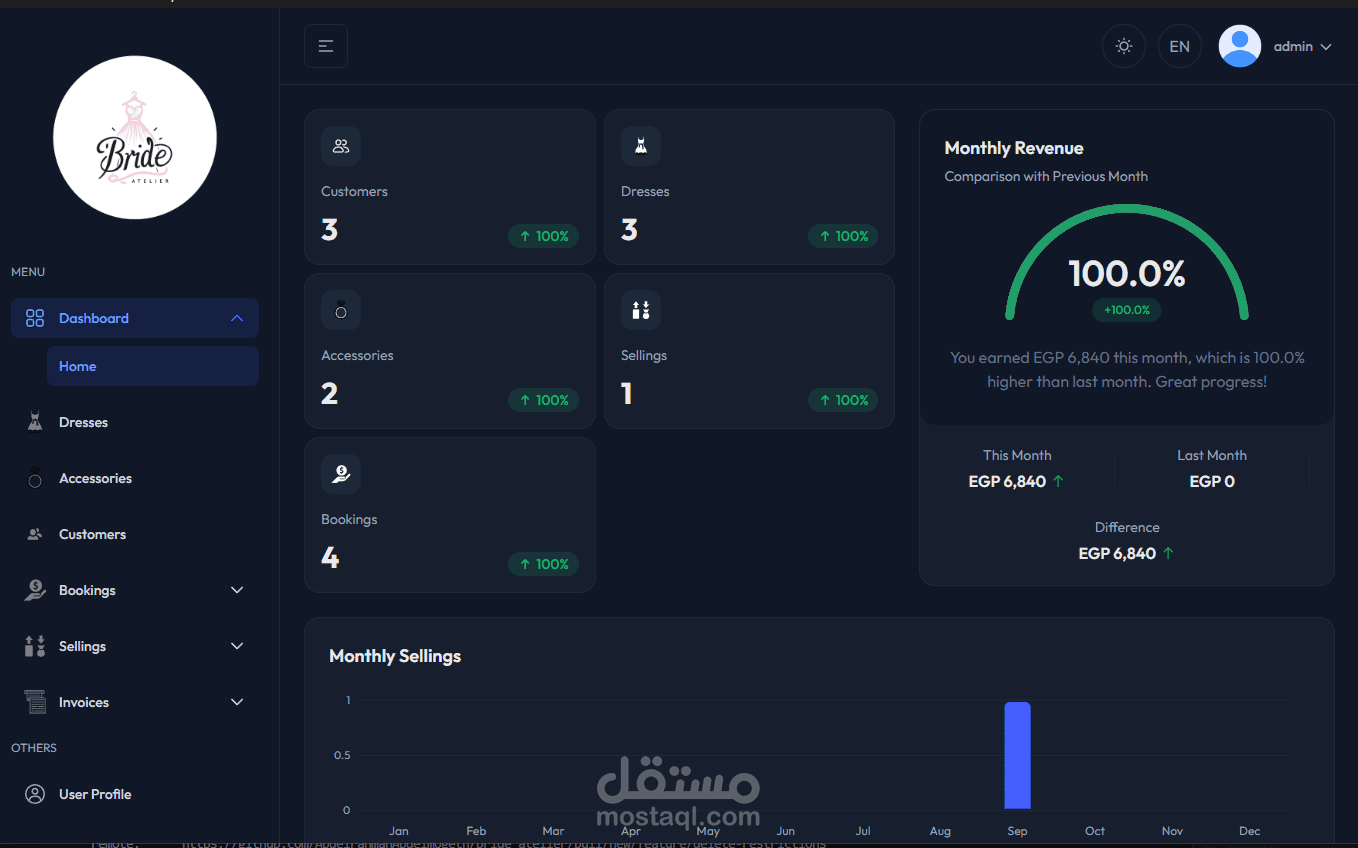Click the Bookings card 100% badge
Image resolution: width=1358 pixels, height=848 pixels.
543,564
